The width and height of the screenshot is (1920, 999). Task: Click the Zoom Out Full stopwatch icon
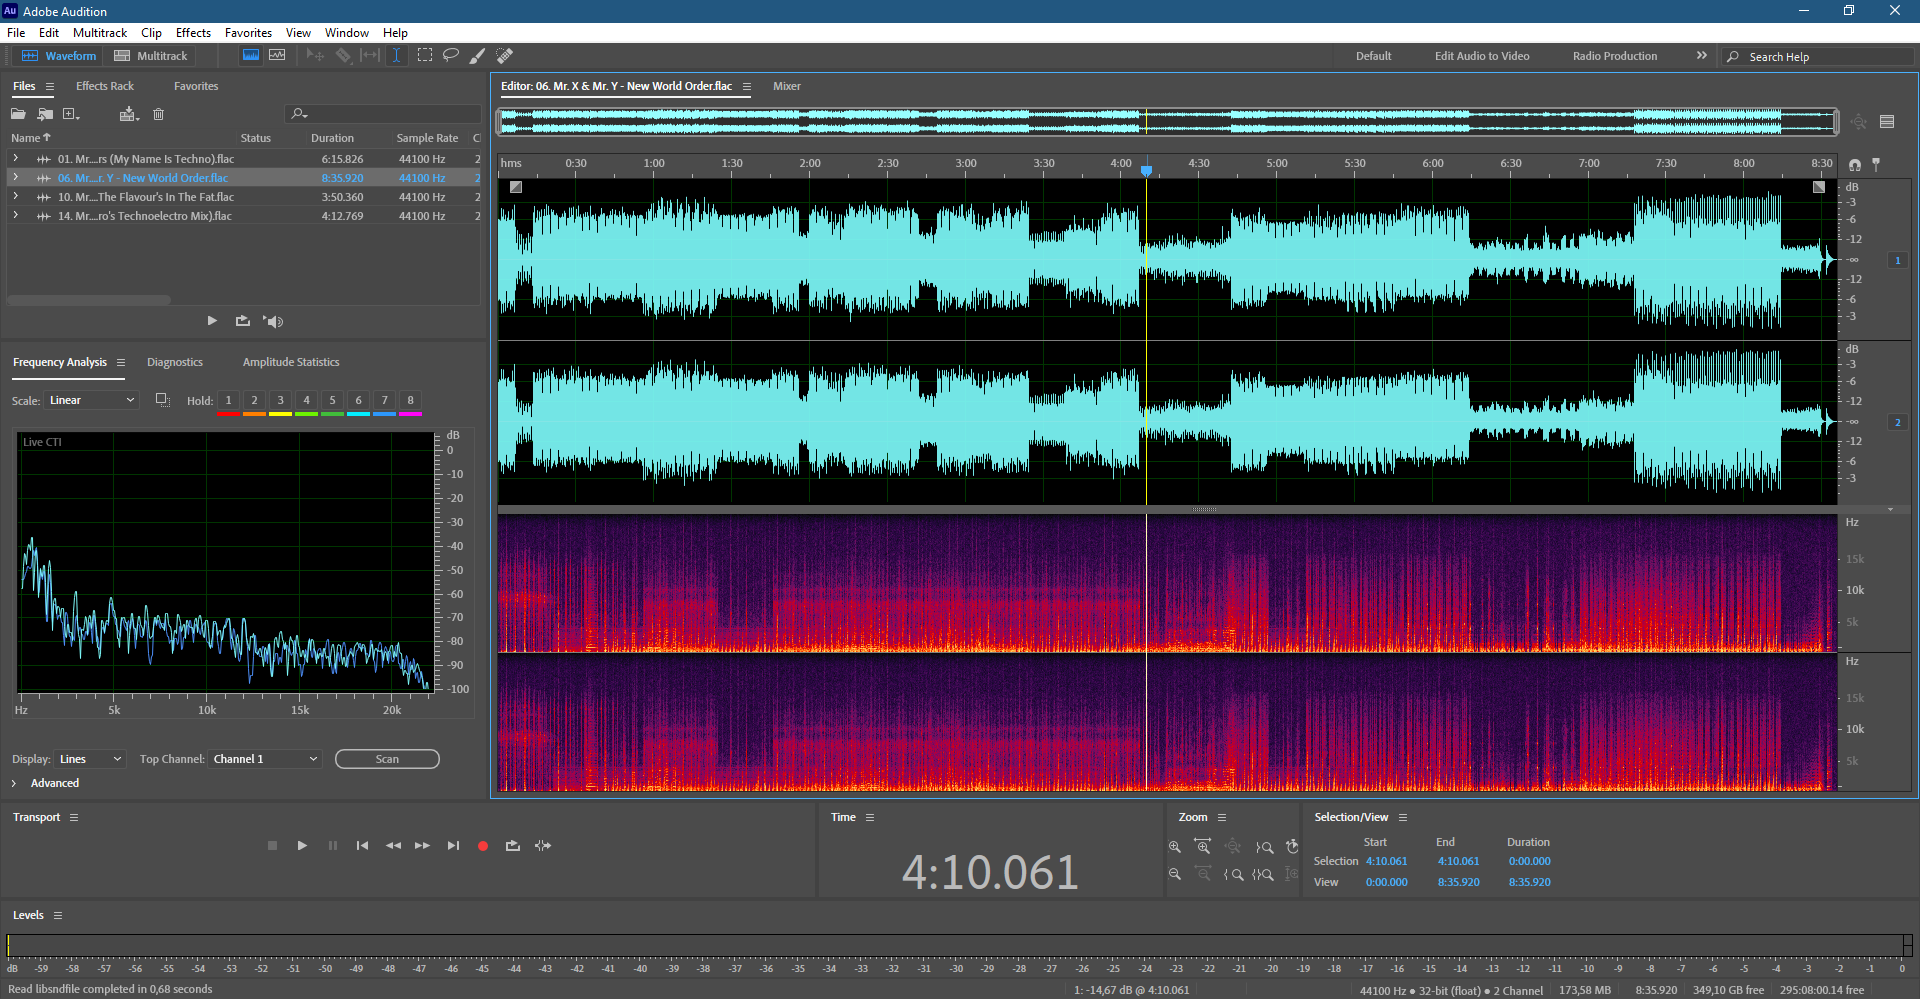coord(1292,847)
